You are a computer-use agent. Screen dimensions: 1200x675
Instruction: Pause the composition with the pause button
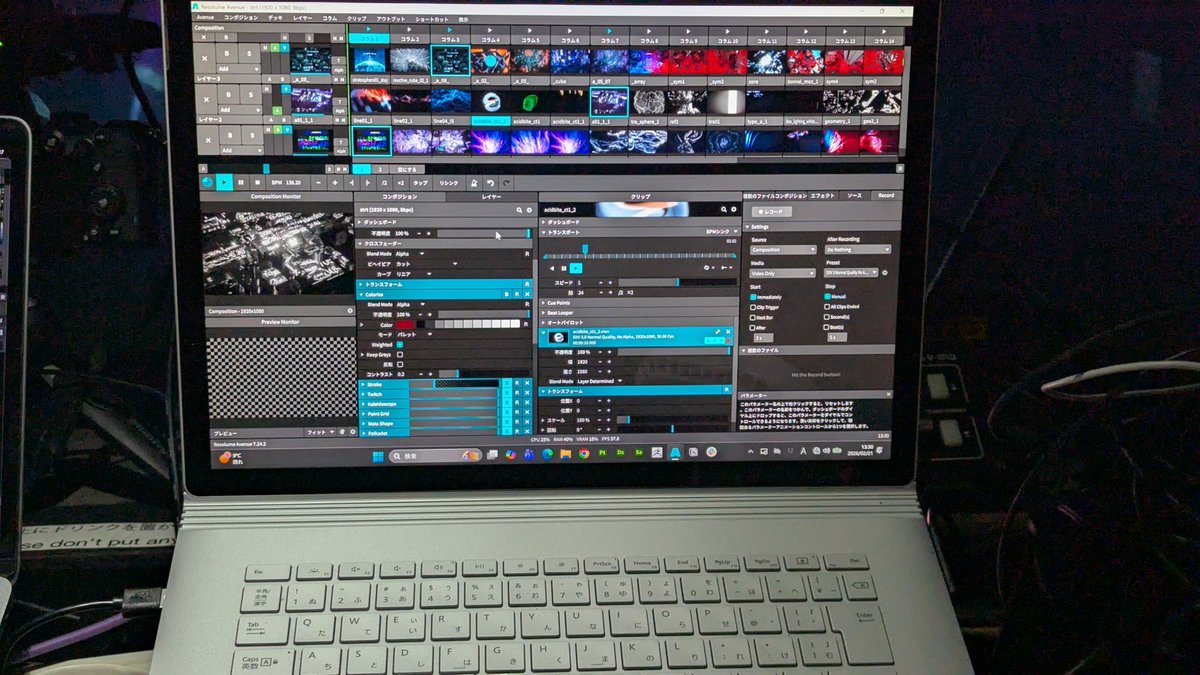coord(241,182)
